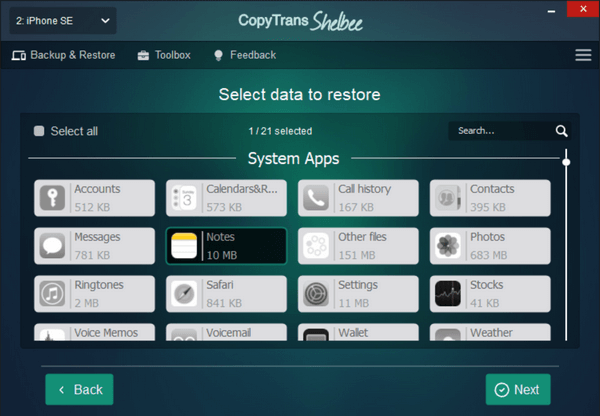Viewport: 600px width, 416px height.
Task: Open the hamburger menu icon
Action: click(583, 55)
